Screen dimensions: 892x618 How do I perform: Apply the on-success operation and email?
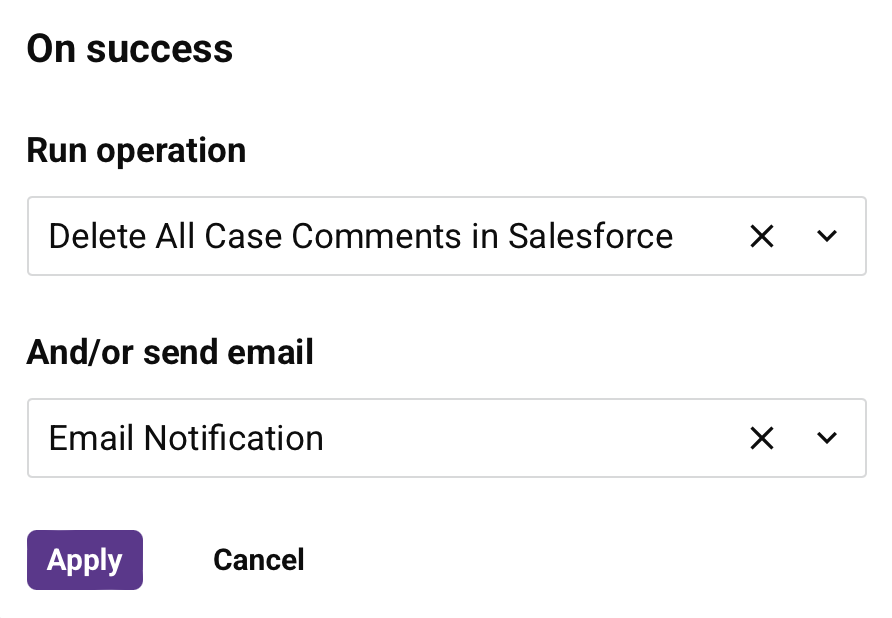tap(85, 560)
